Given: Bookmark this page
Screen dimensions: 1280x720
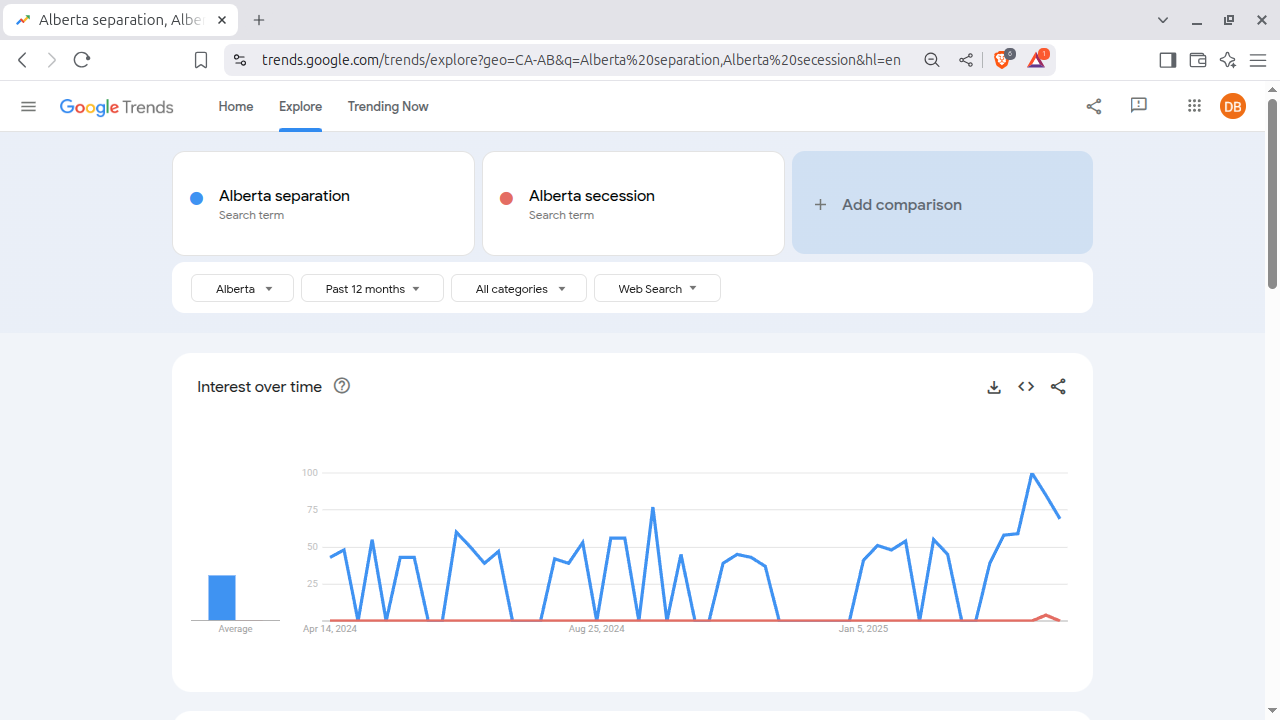Looking at the screenshot, I should tap(201, 61).
